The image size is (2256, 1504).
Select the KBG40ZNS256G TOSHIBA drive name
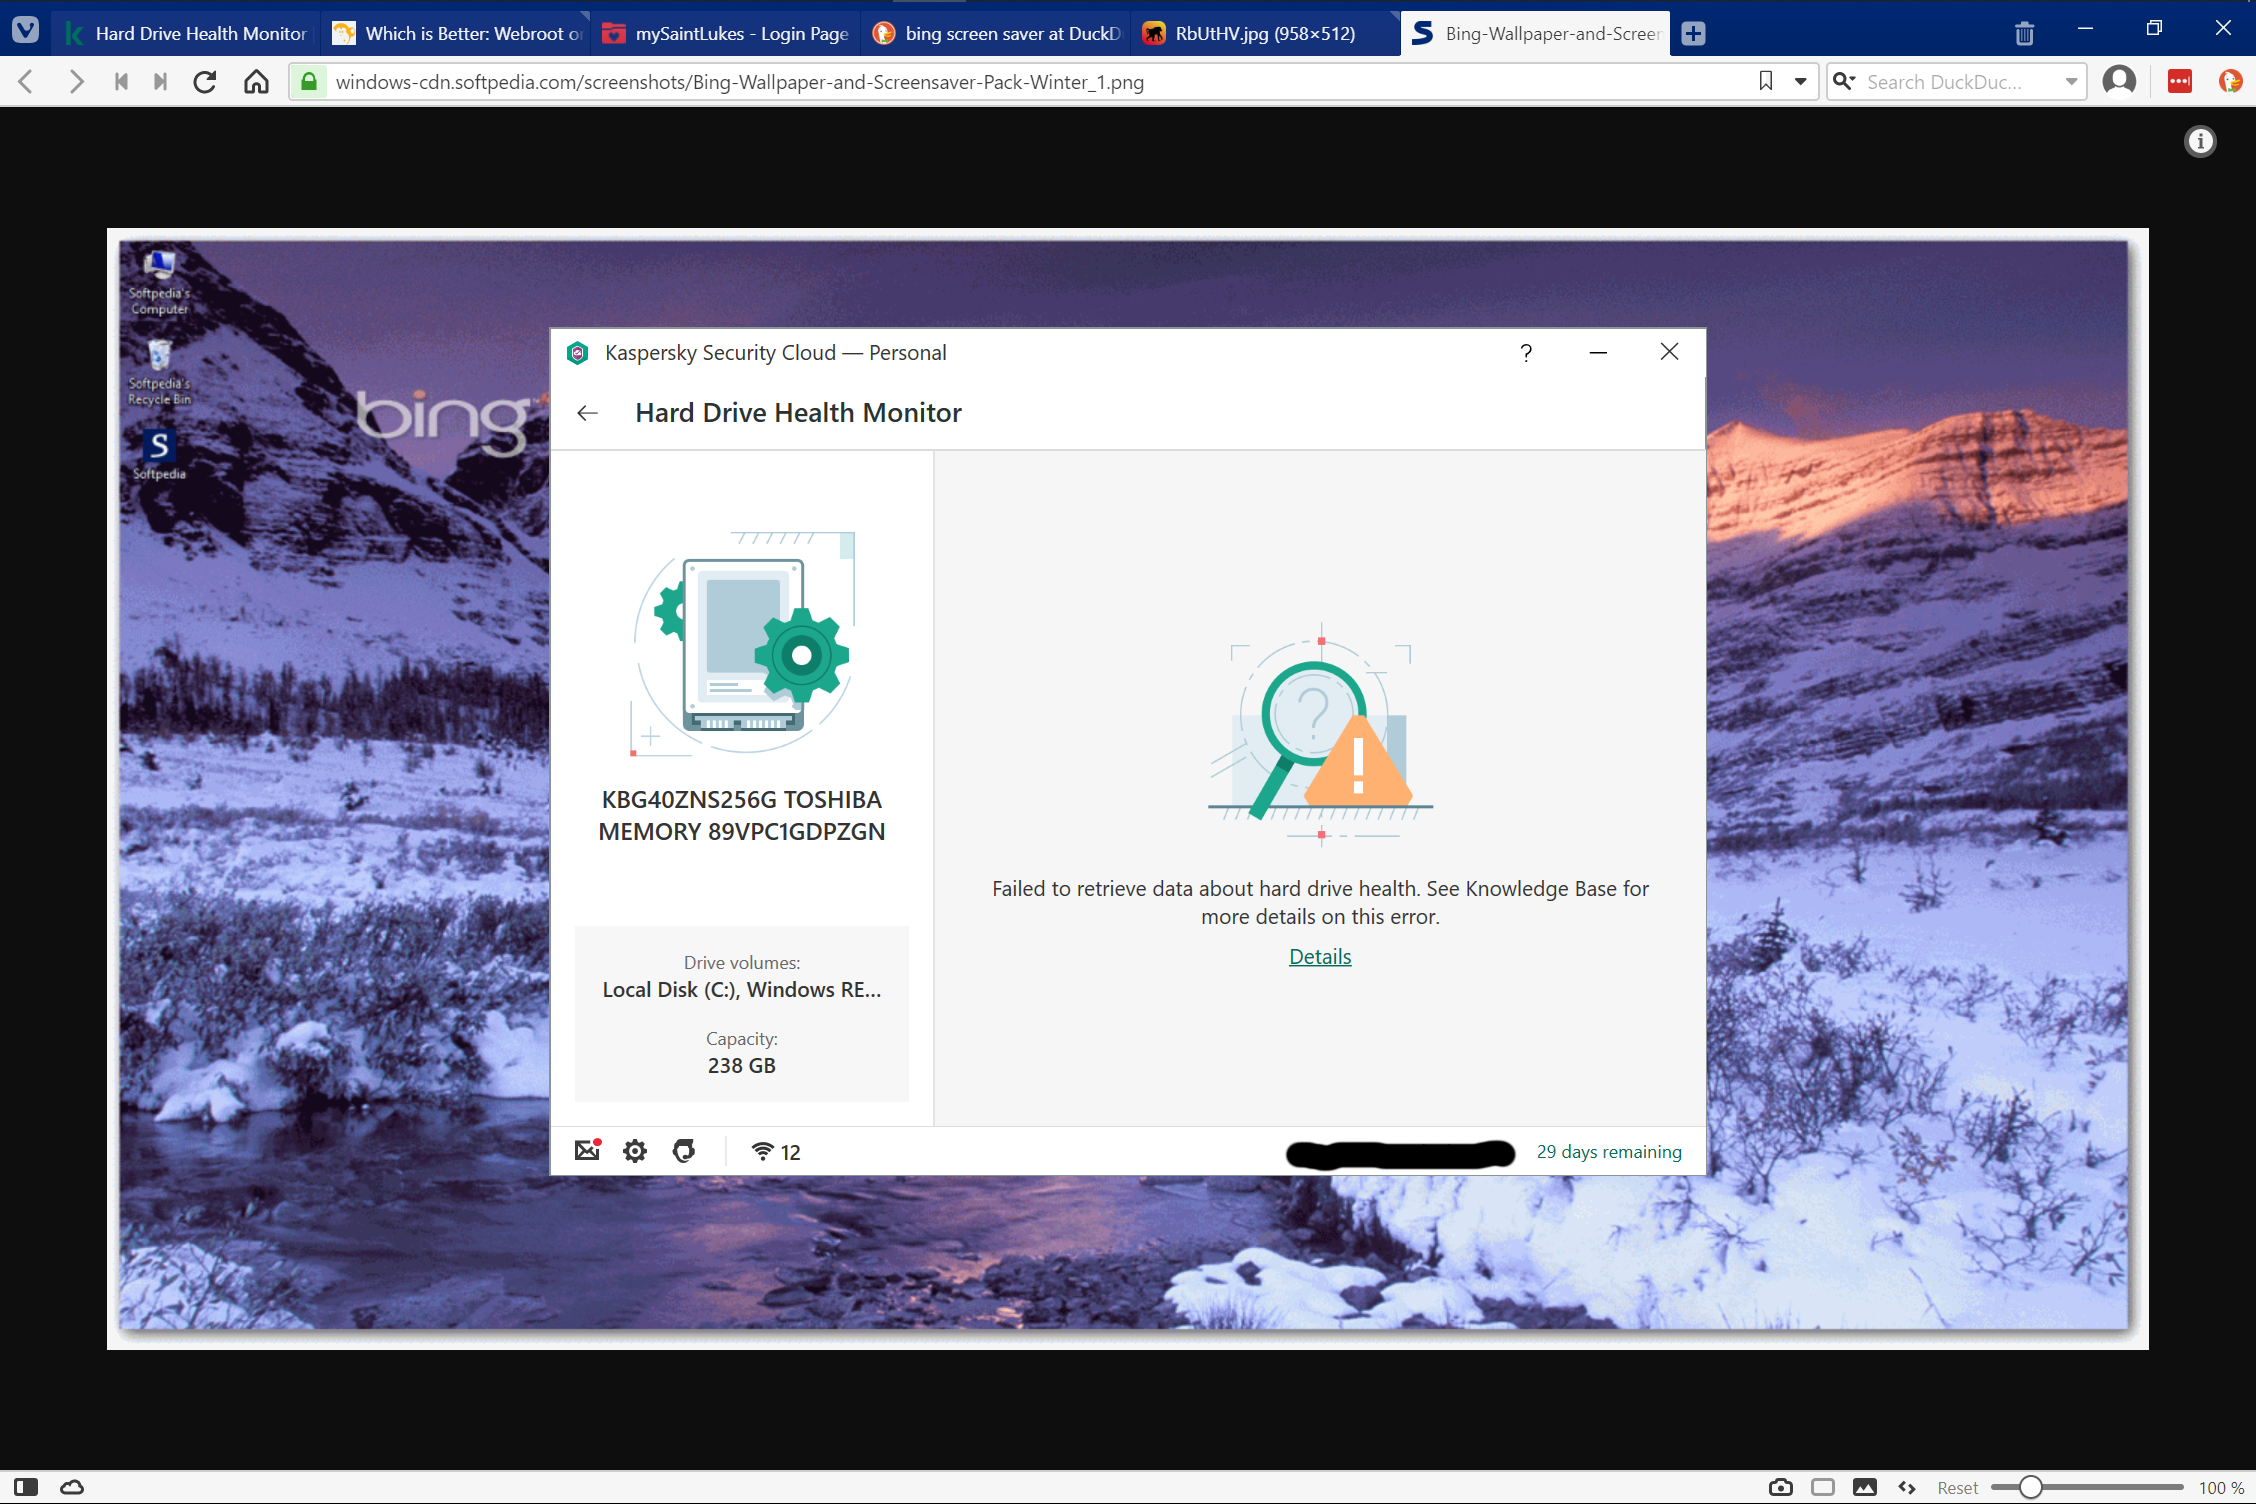tap(742, 816)
